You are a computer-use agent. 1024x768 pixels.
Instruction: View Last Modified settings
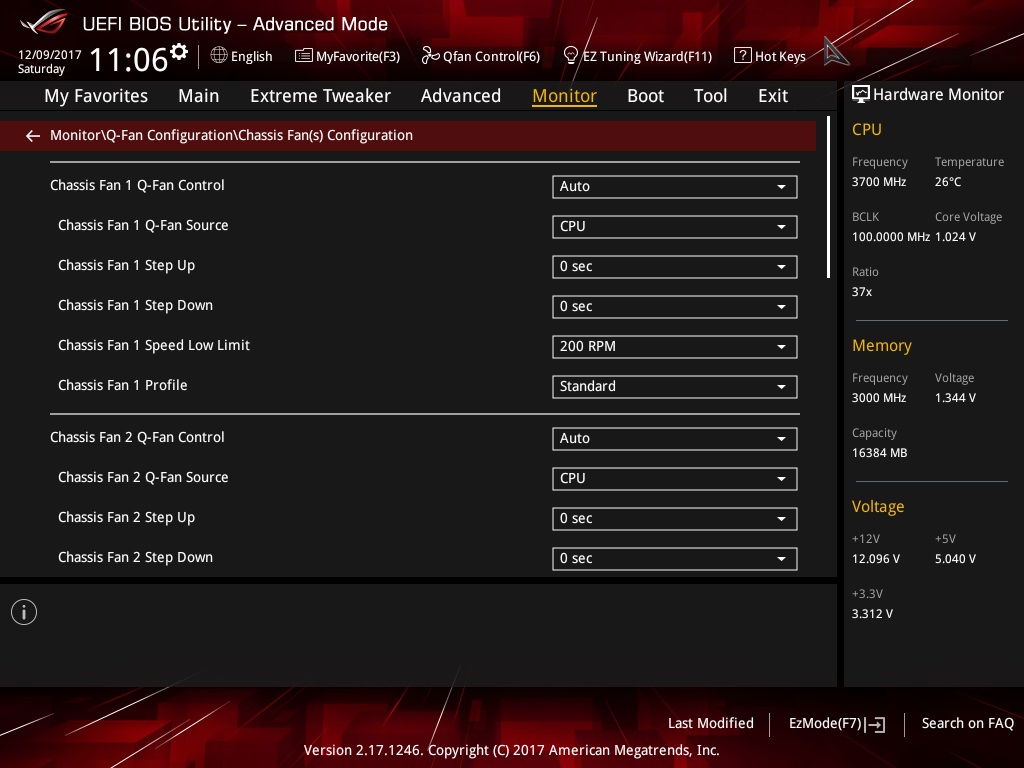pyautogui.click(x=711, y=723)
